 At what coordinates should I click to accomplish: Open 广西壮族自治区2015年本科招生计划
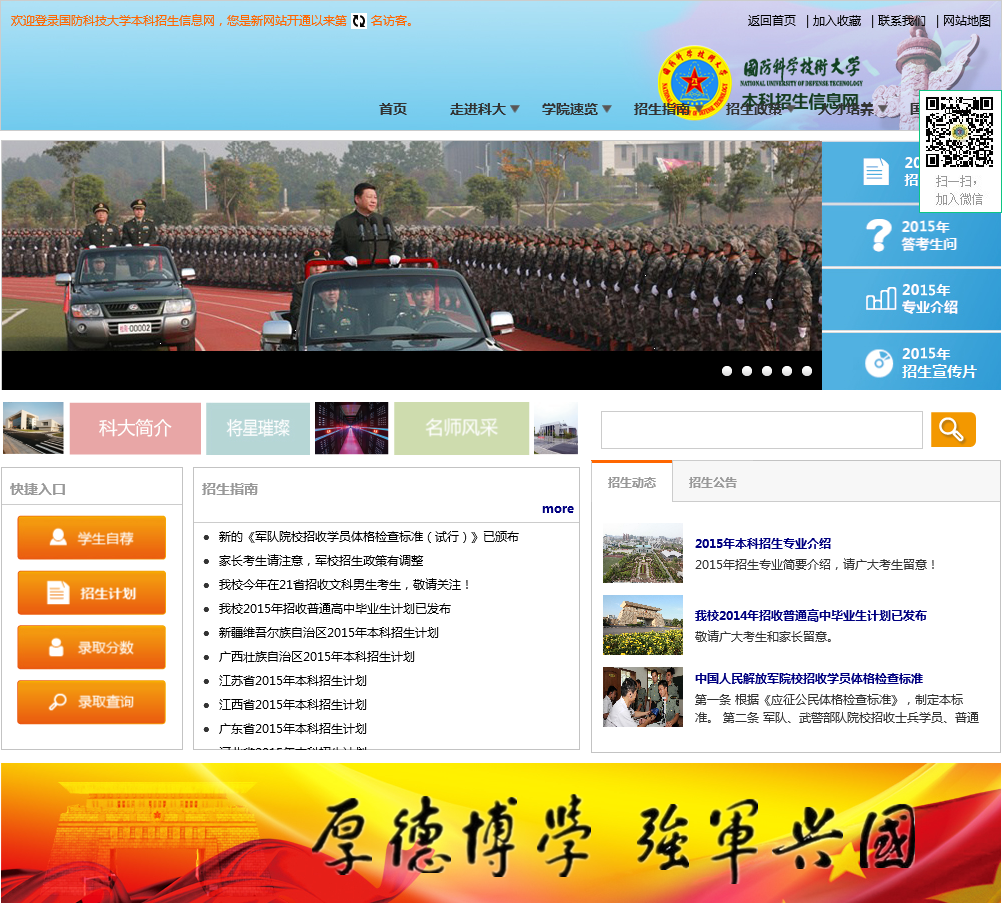(316, 657)
